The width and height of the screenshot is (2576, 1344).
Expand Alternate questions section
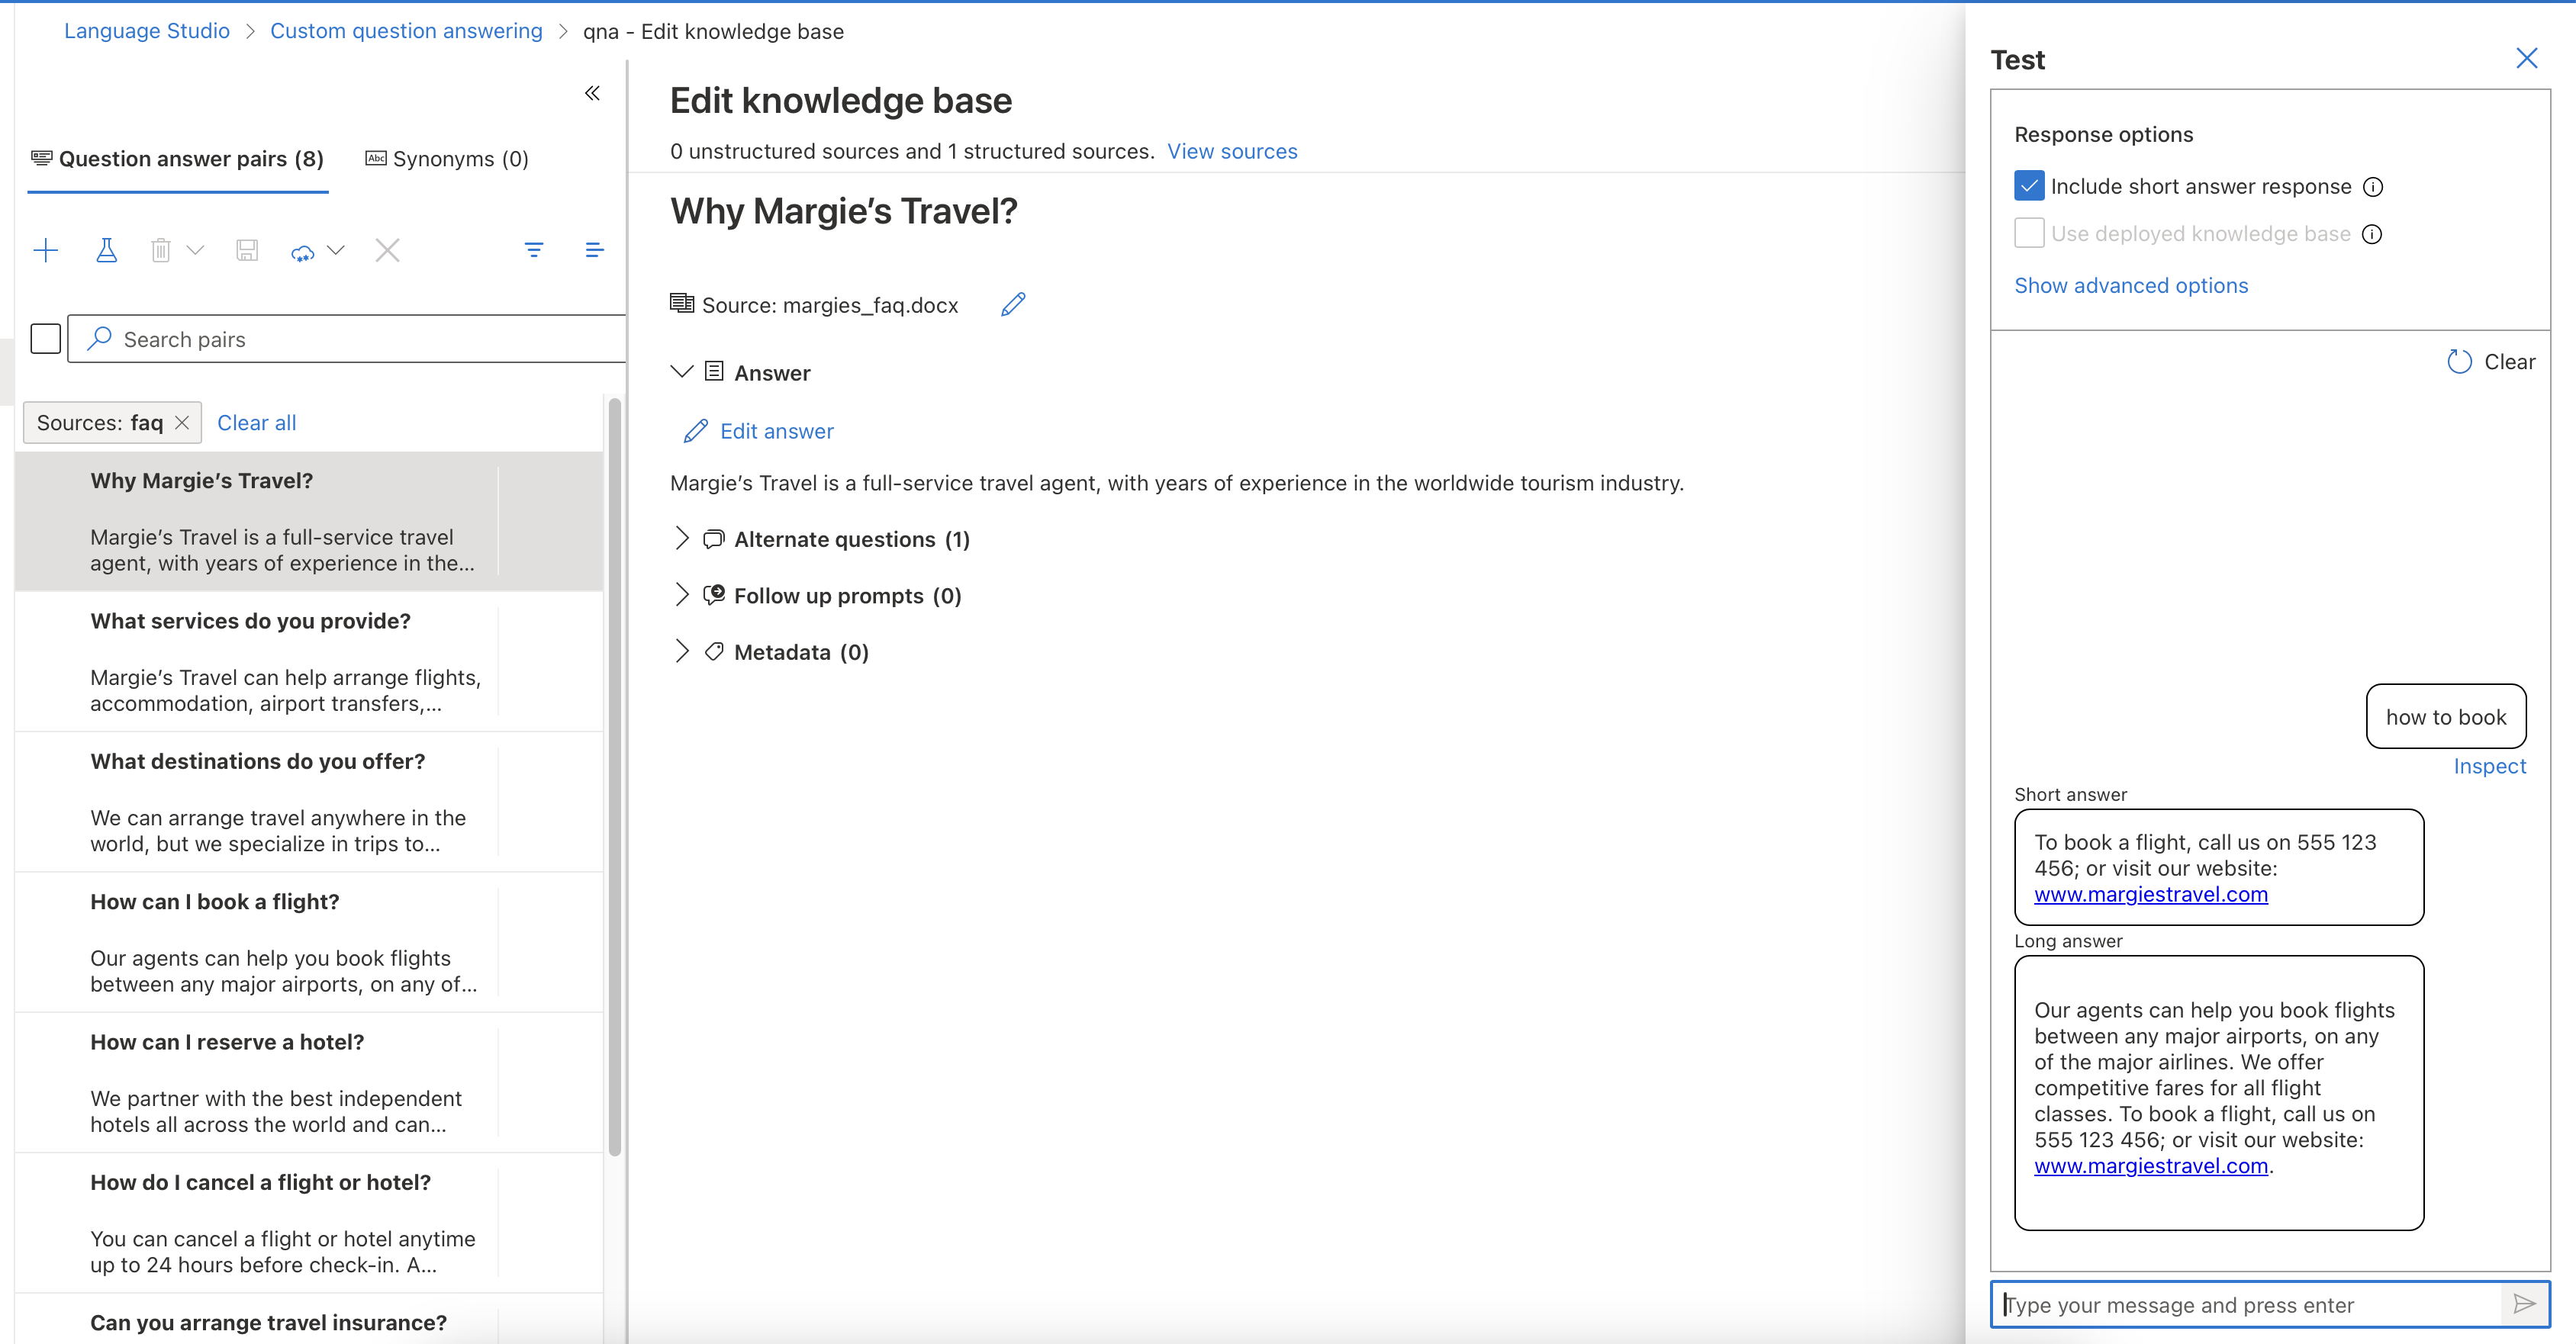(x=682, y=539)
